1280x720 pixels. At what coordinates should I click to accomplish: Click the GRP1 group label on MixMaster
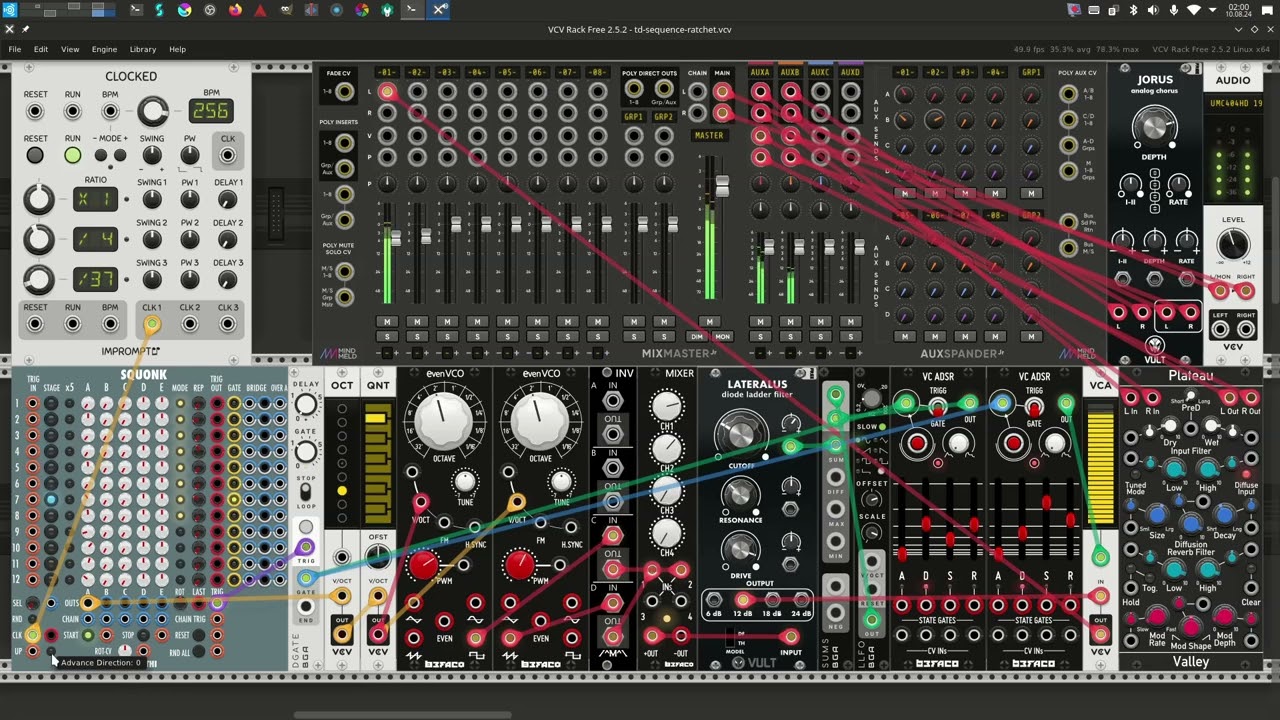click(x=633, y=117)
